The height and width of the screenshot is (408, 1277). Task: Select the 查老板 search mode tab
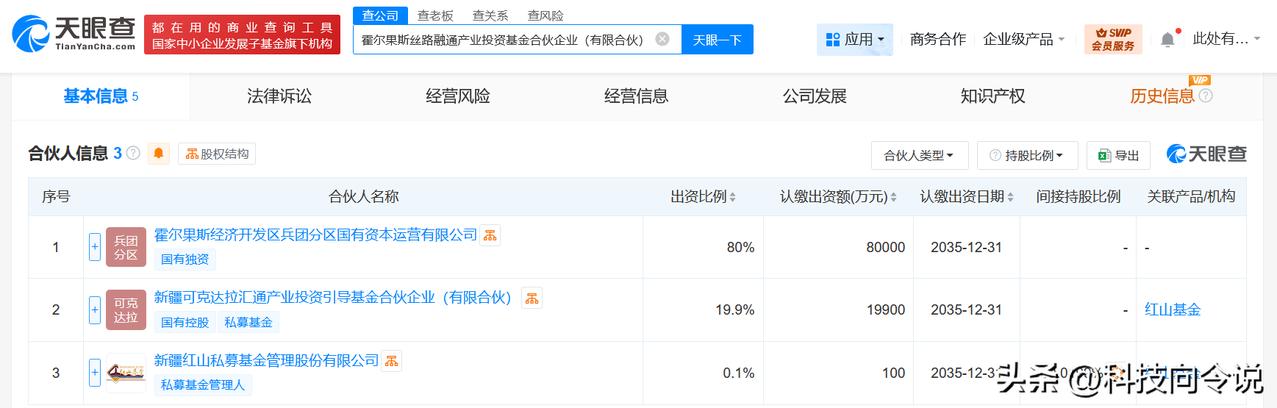pyautogui.click(x=435, y=15)
